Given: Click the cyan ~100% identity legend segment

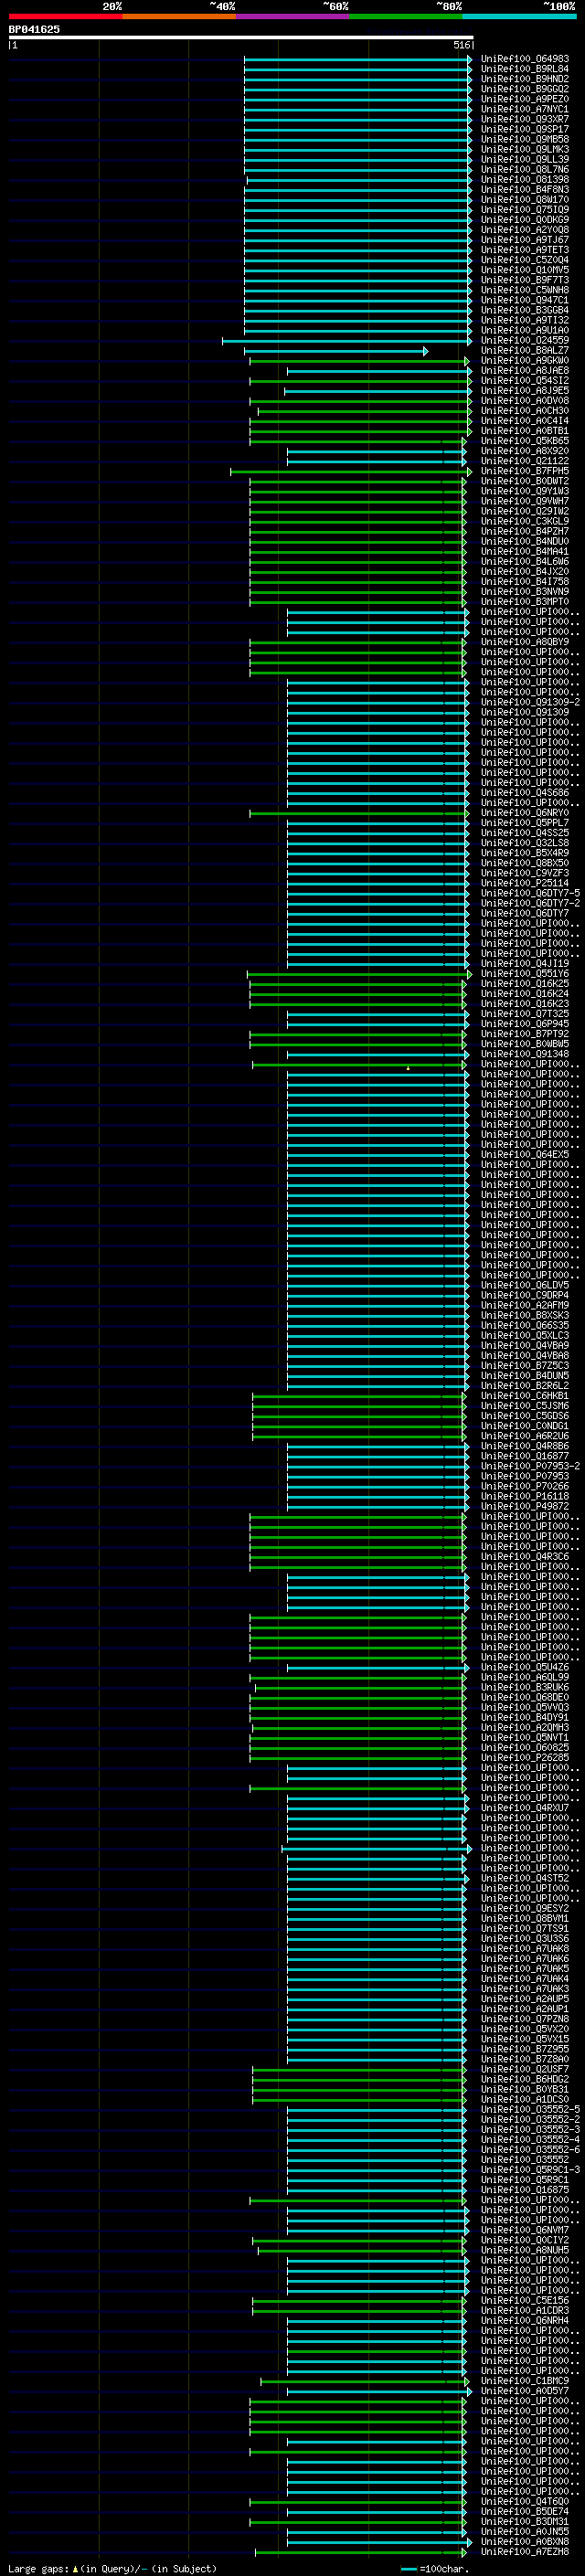Looking at the screenshot, I should coord(519,16).
